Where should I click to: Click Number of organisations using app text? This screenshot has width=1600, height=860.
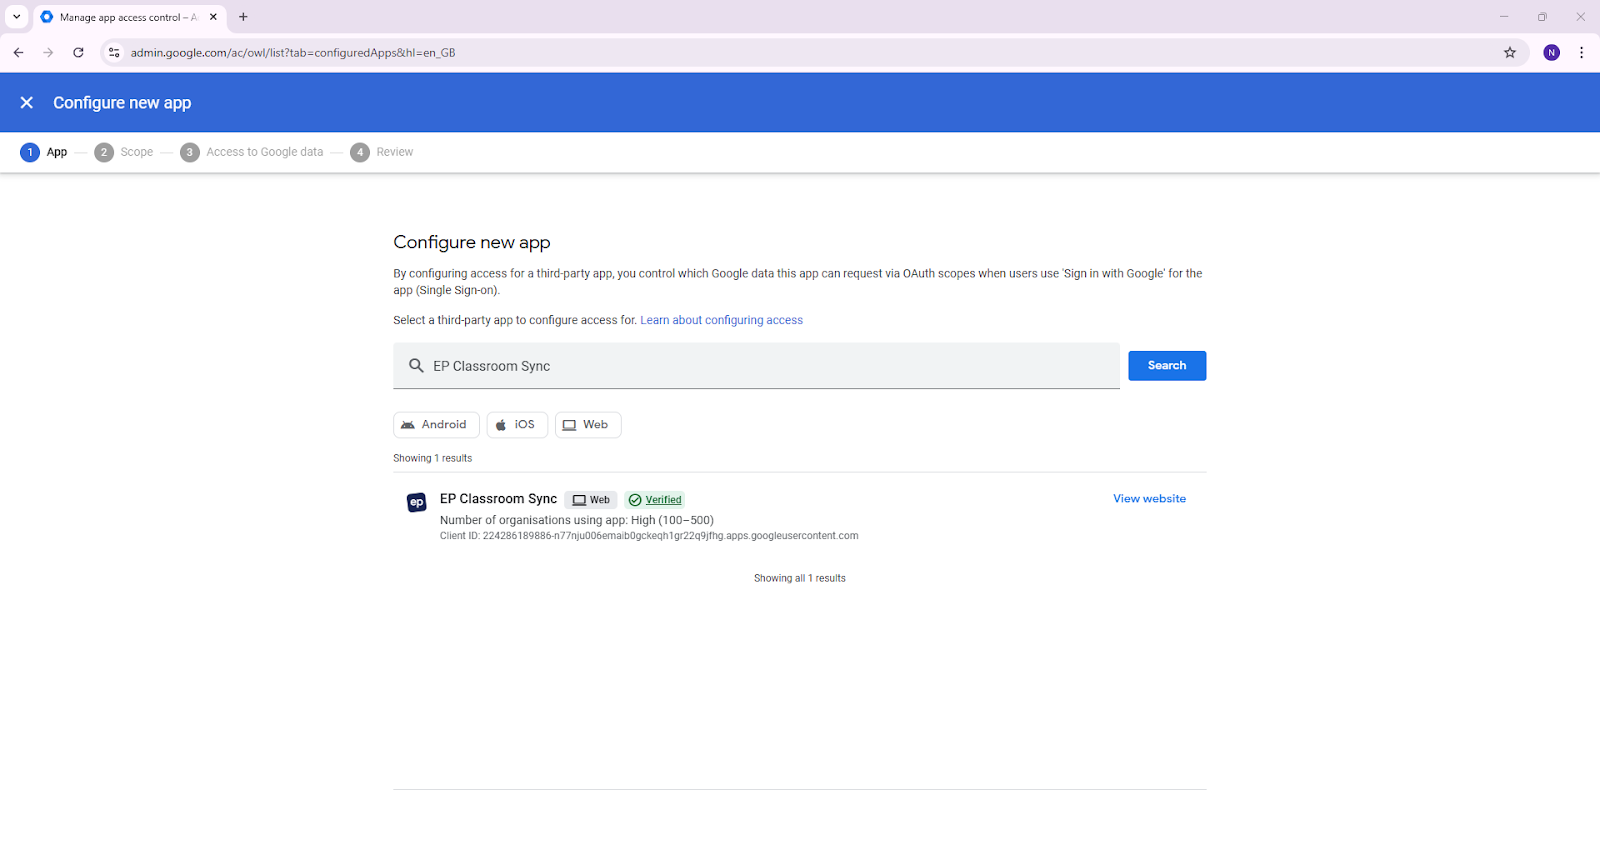point(577,520)
